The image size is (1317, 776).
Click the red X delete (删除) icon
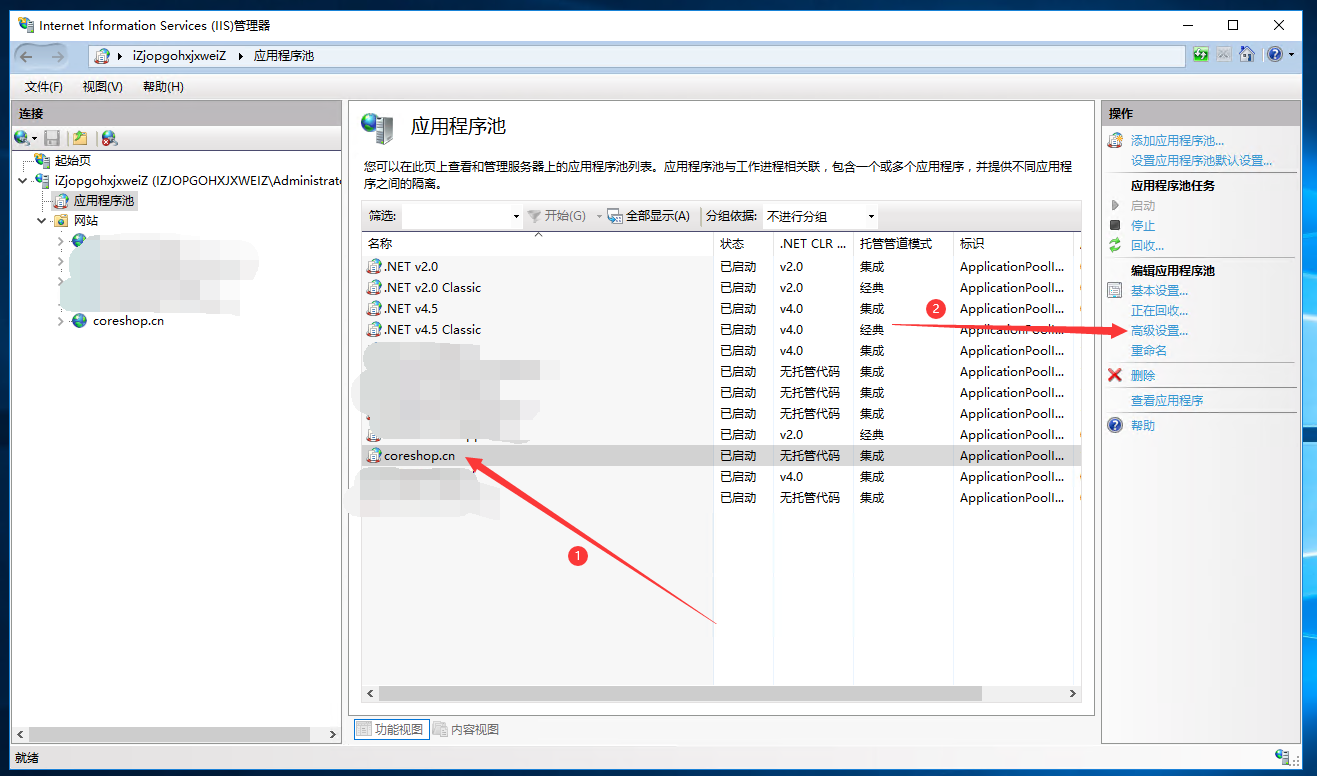tap(1115, 375)
